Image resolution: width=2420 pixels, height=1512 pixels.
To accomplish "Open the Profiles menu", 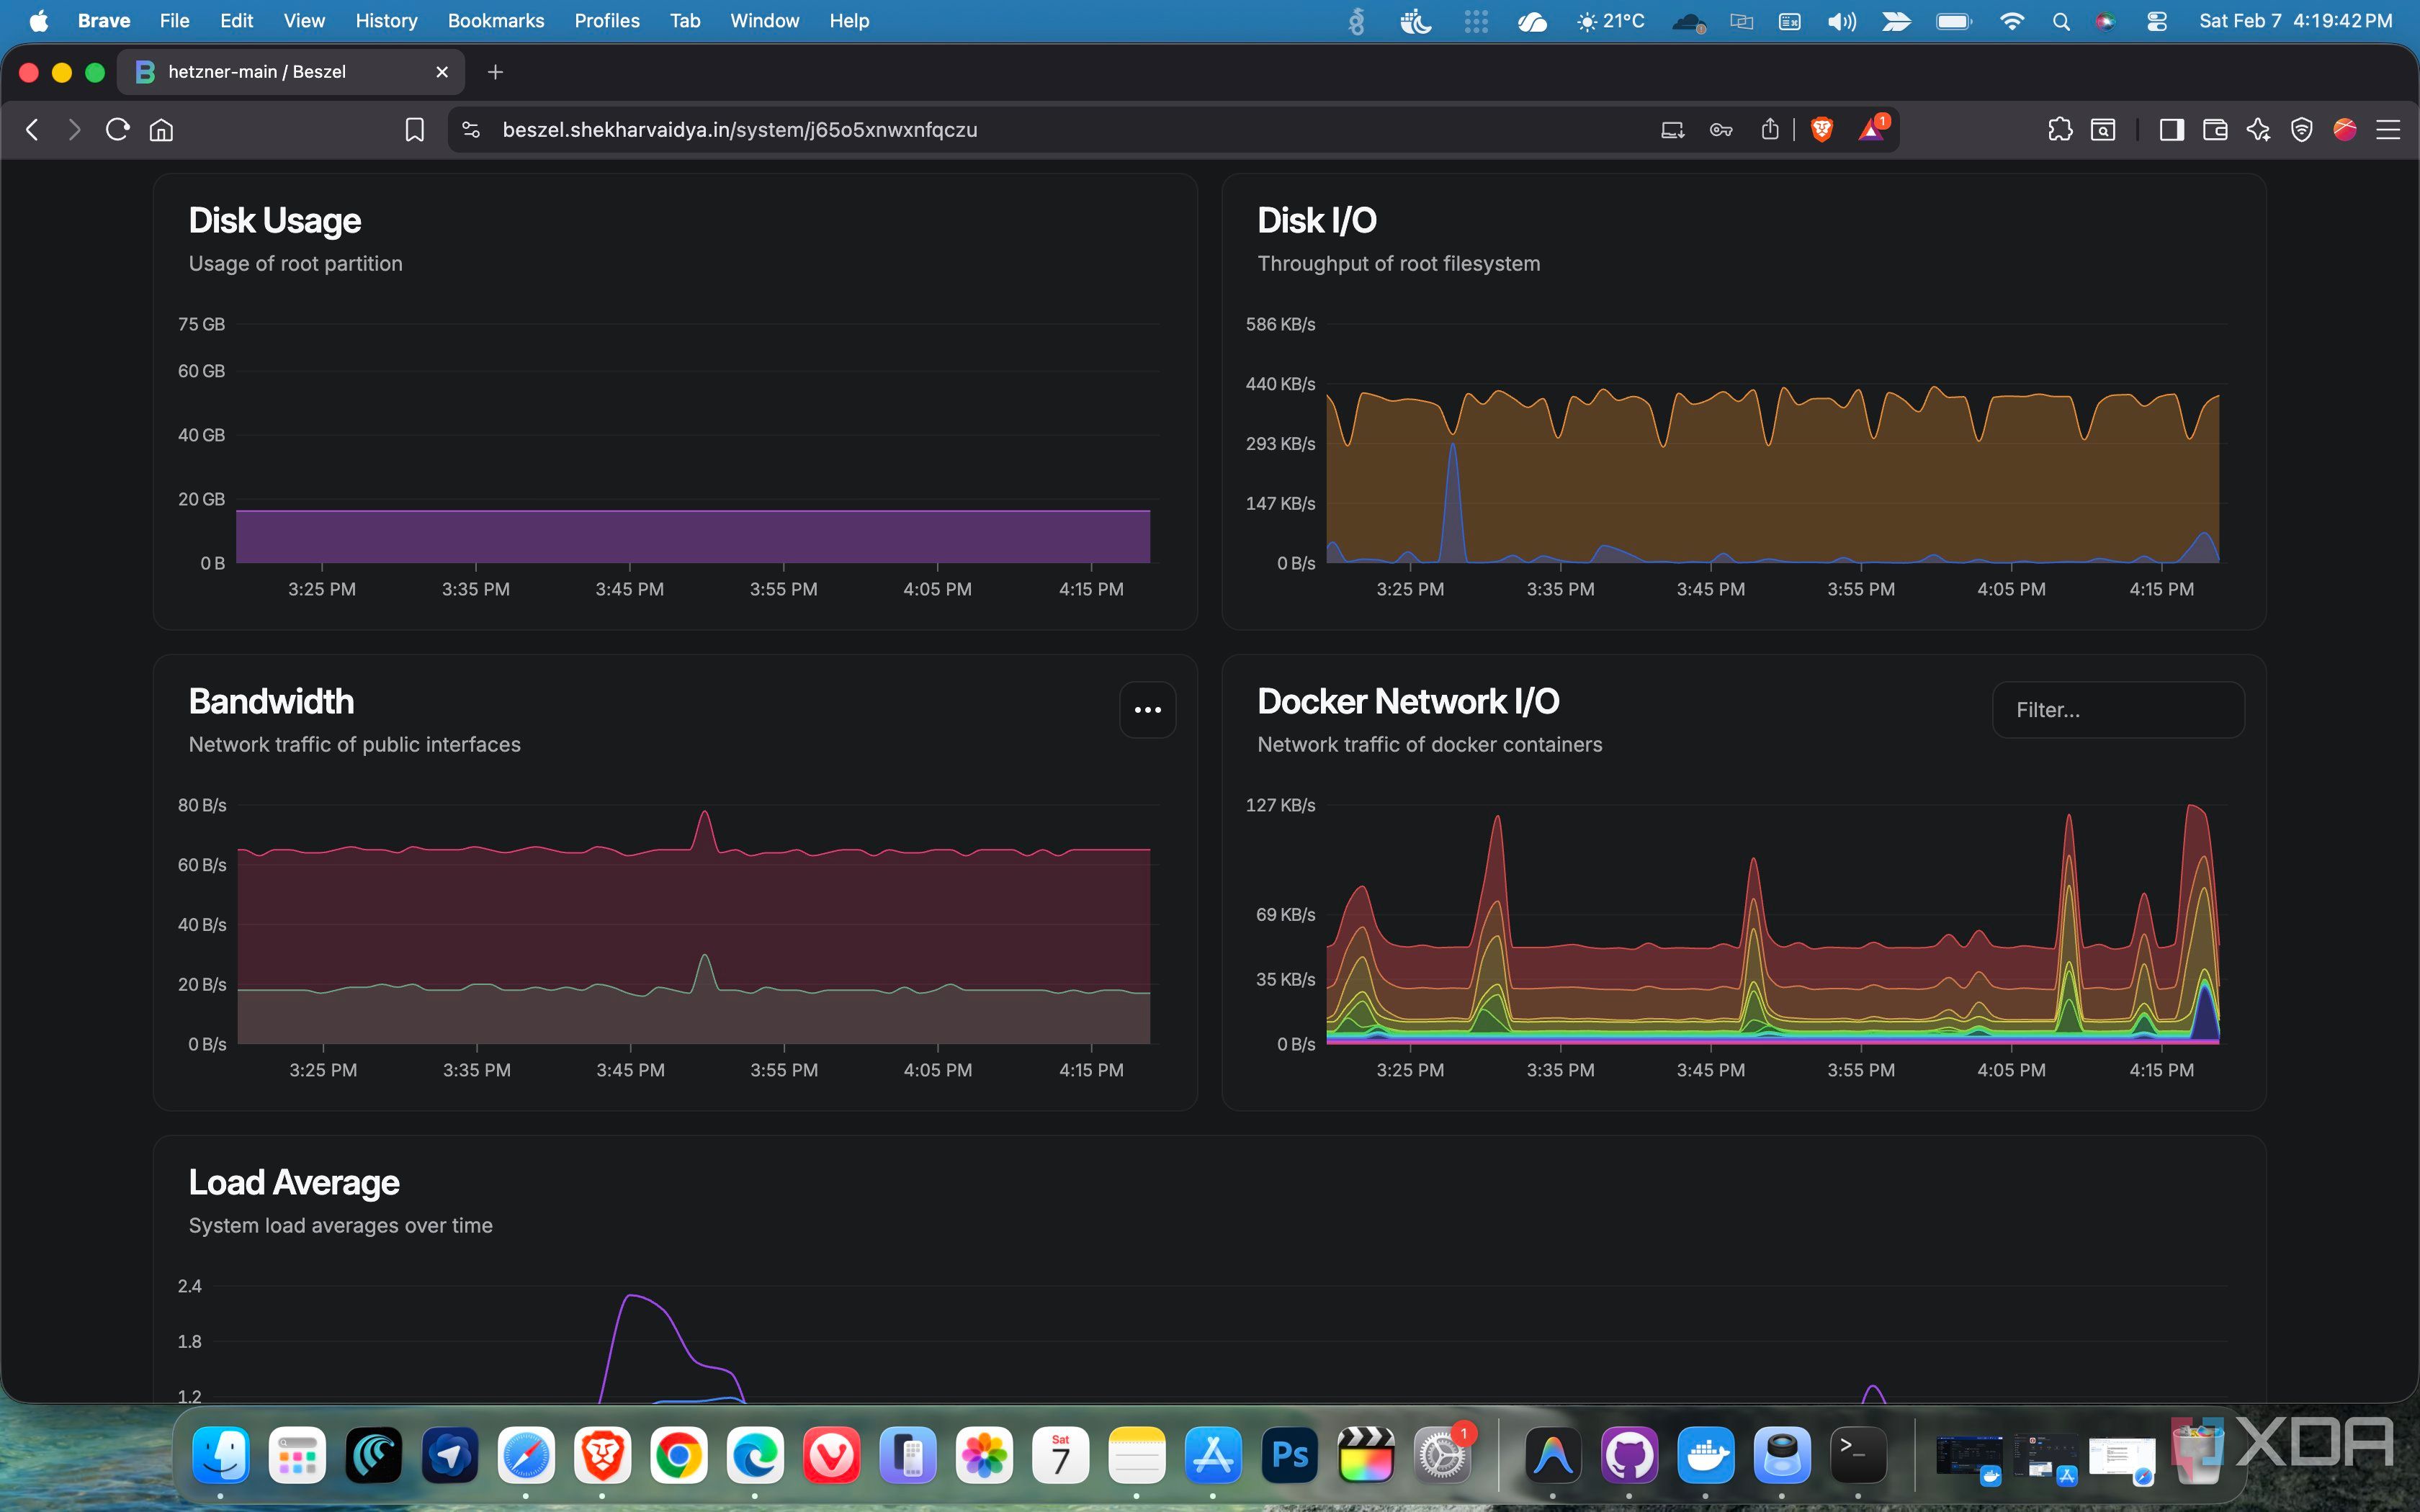I will click(607, 21).
